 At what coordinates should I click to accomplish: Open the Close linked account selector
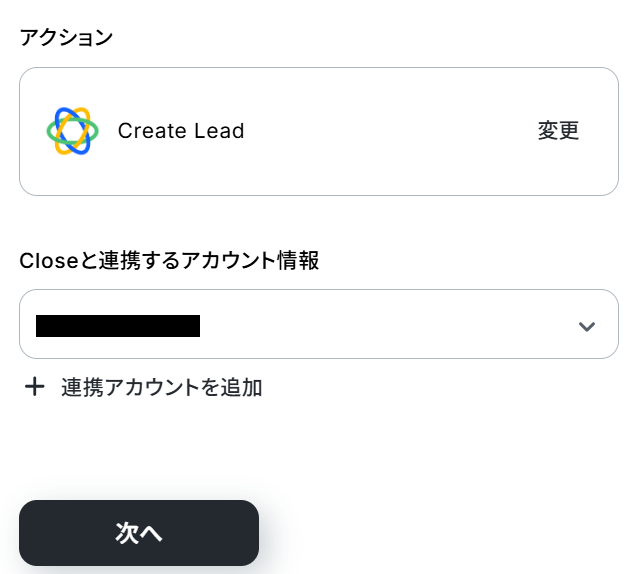pos(318,324)
